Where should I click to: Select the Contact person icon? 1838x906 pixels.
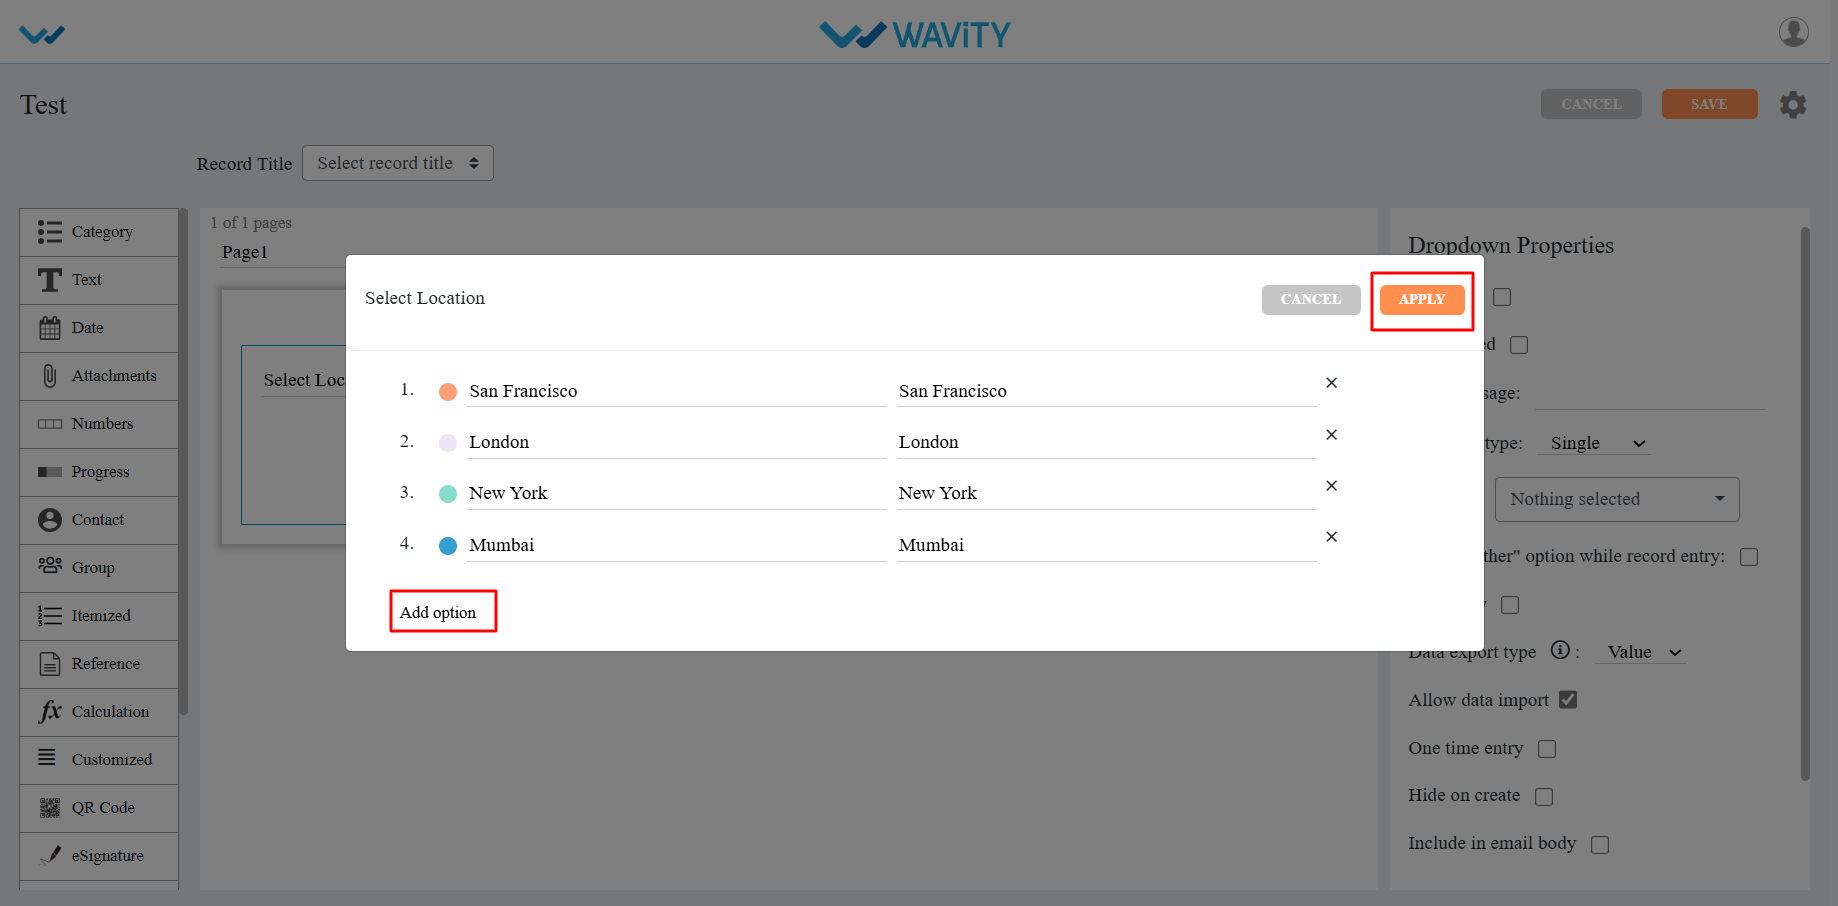pyautogui.click(x=50, y=520)
